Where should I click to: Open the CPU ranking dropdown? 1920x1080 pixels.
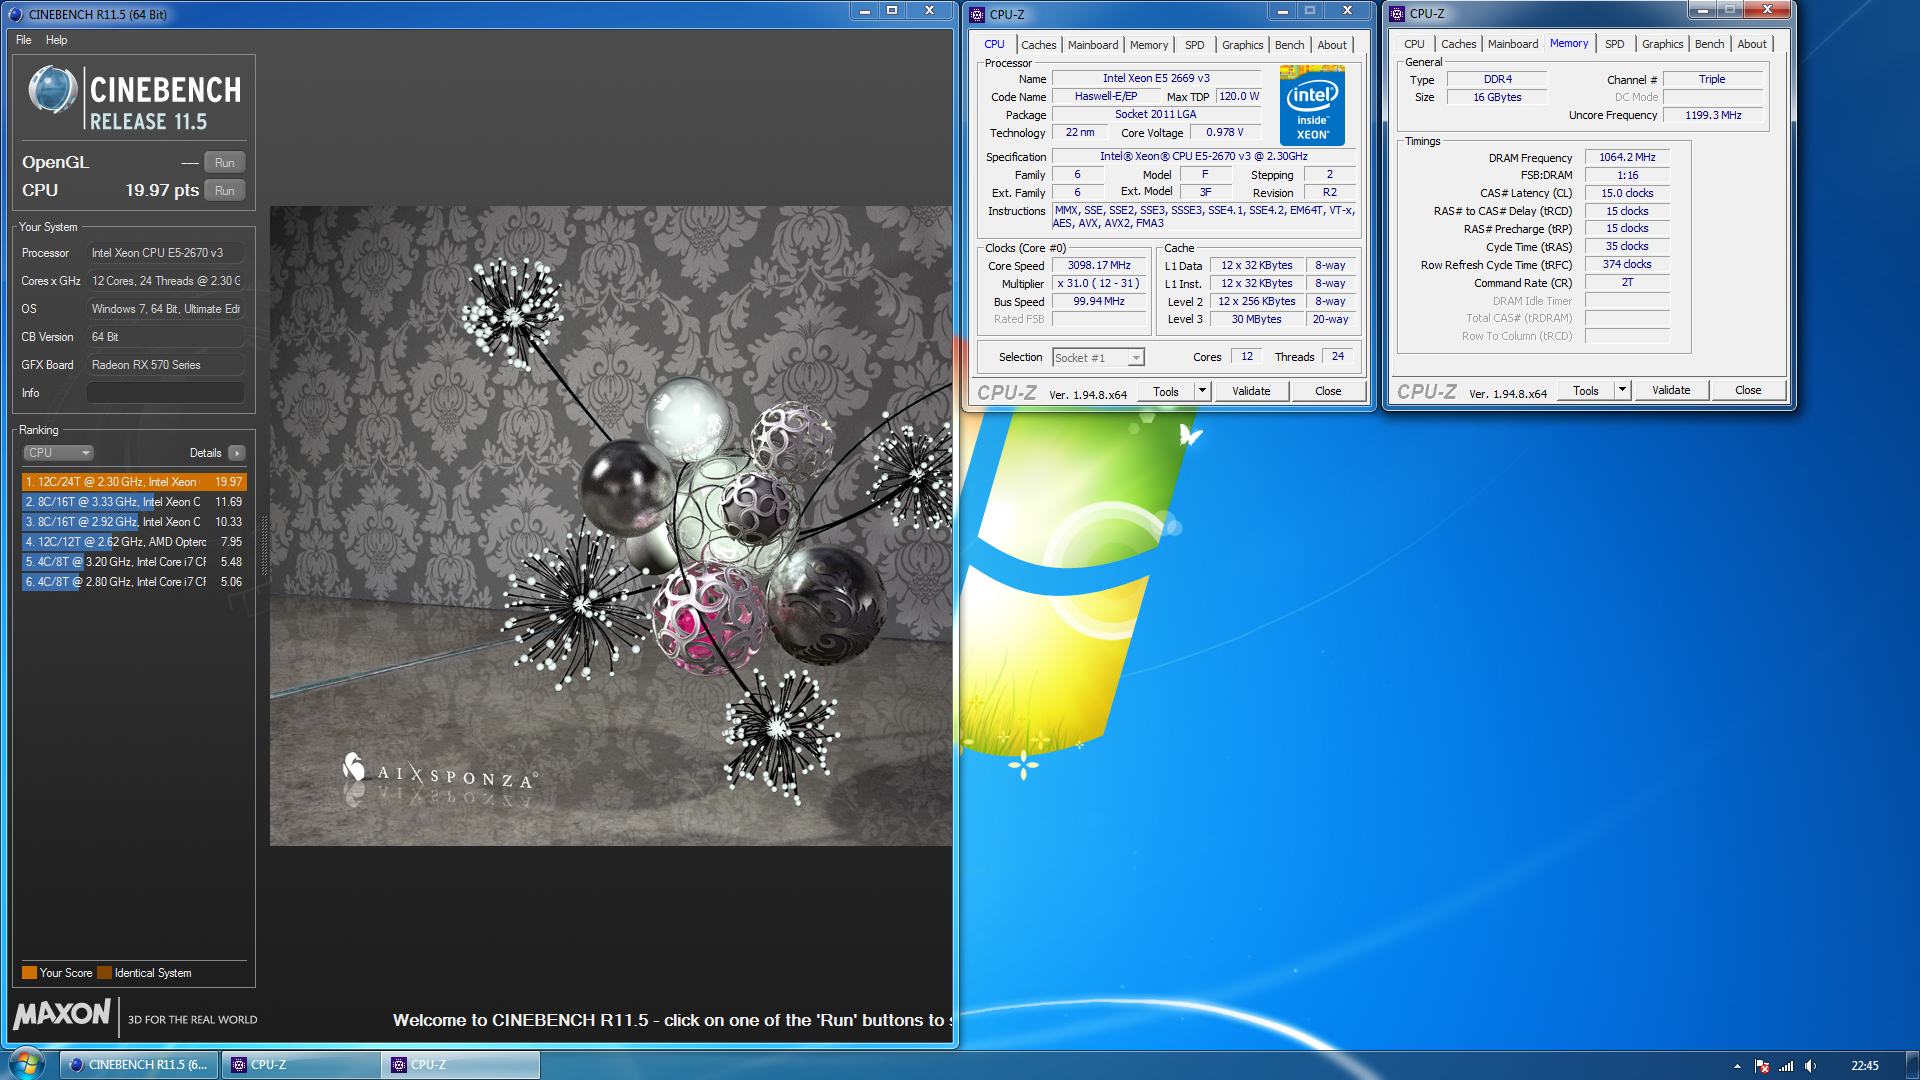point(58,453)
